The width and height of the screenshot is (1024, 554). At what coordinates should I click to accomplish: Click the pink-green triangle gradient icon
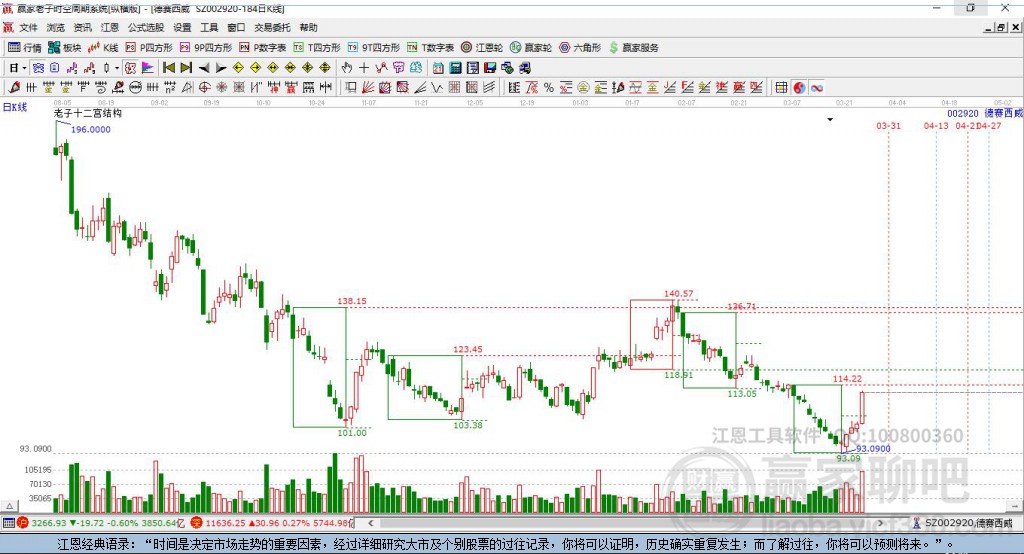click(x=148, y=68)
